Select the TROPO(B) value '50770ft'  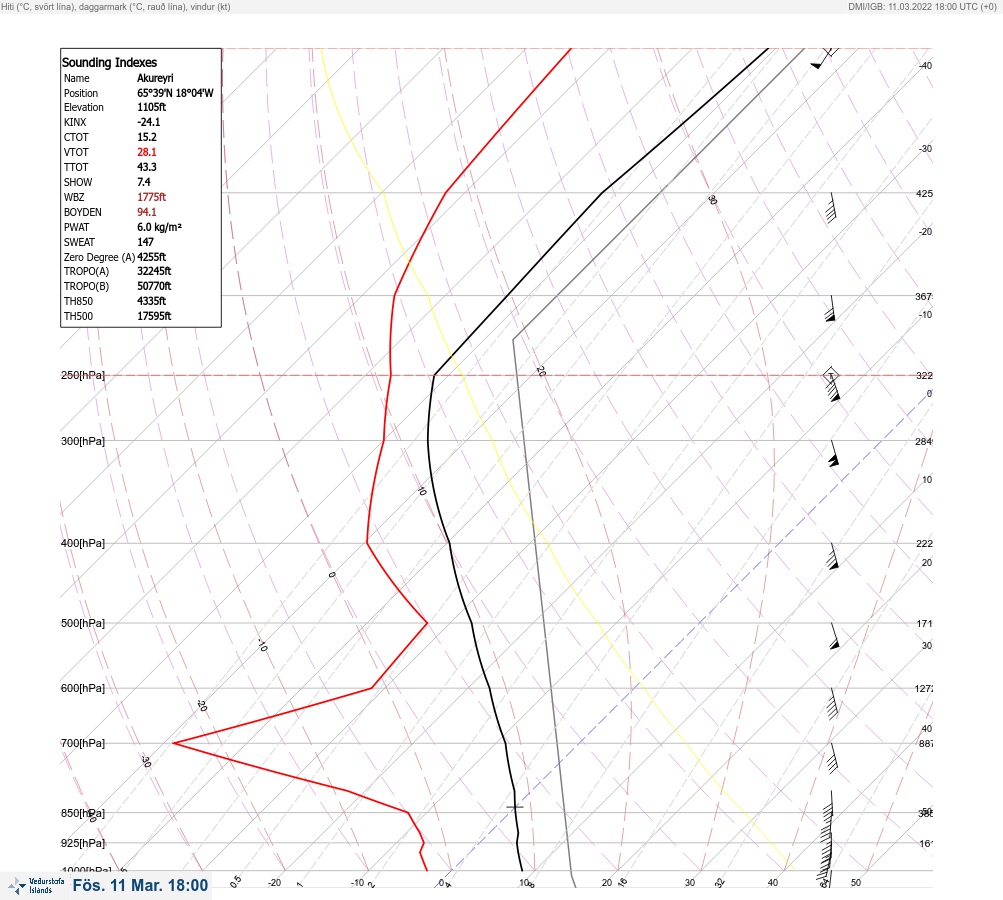[x=154, y=286]
